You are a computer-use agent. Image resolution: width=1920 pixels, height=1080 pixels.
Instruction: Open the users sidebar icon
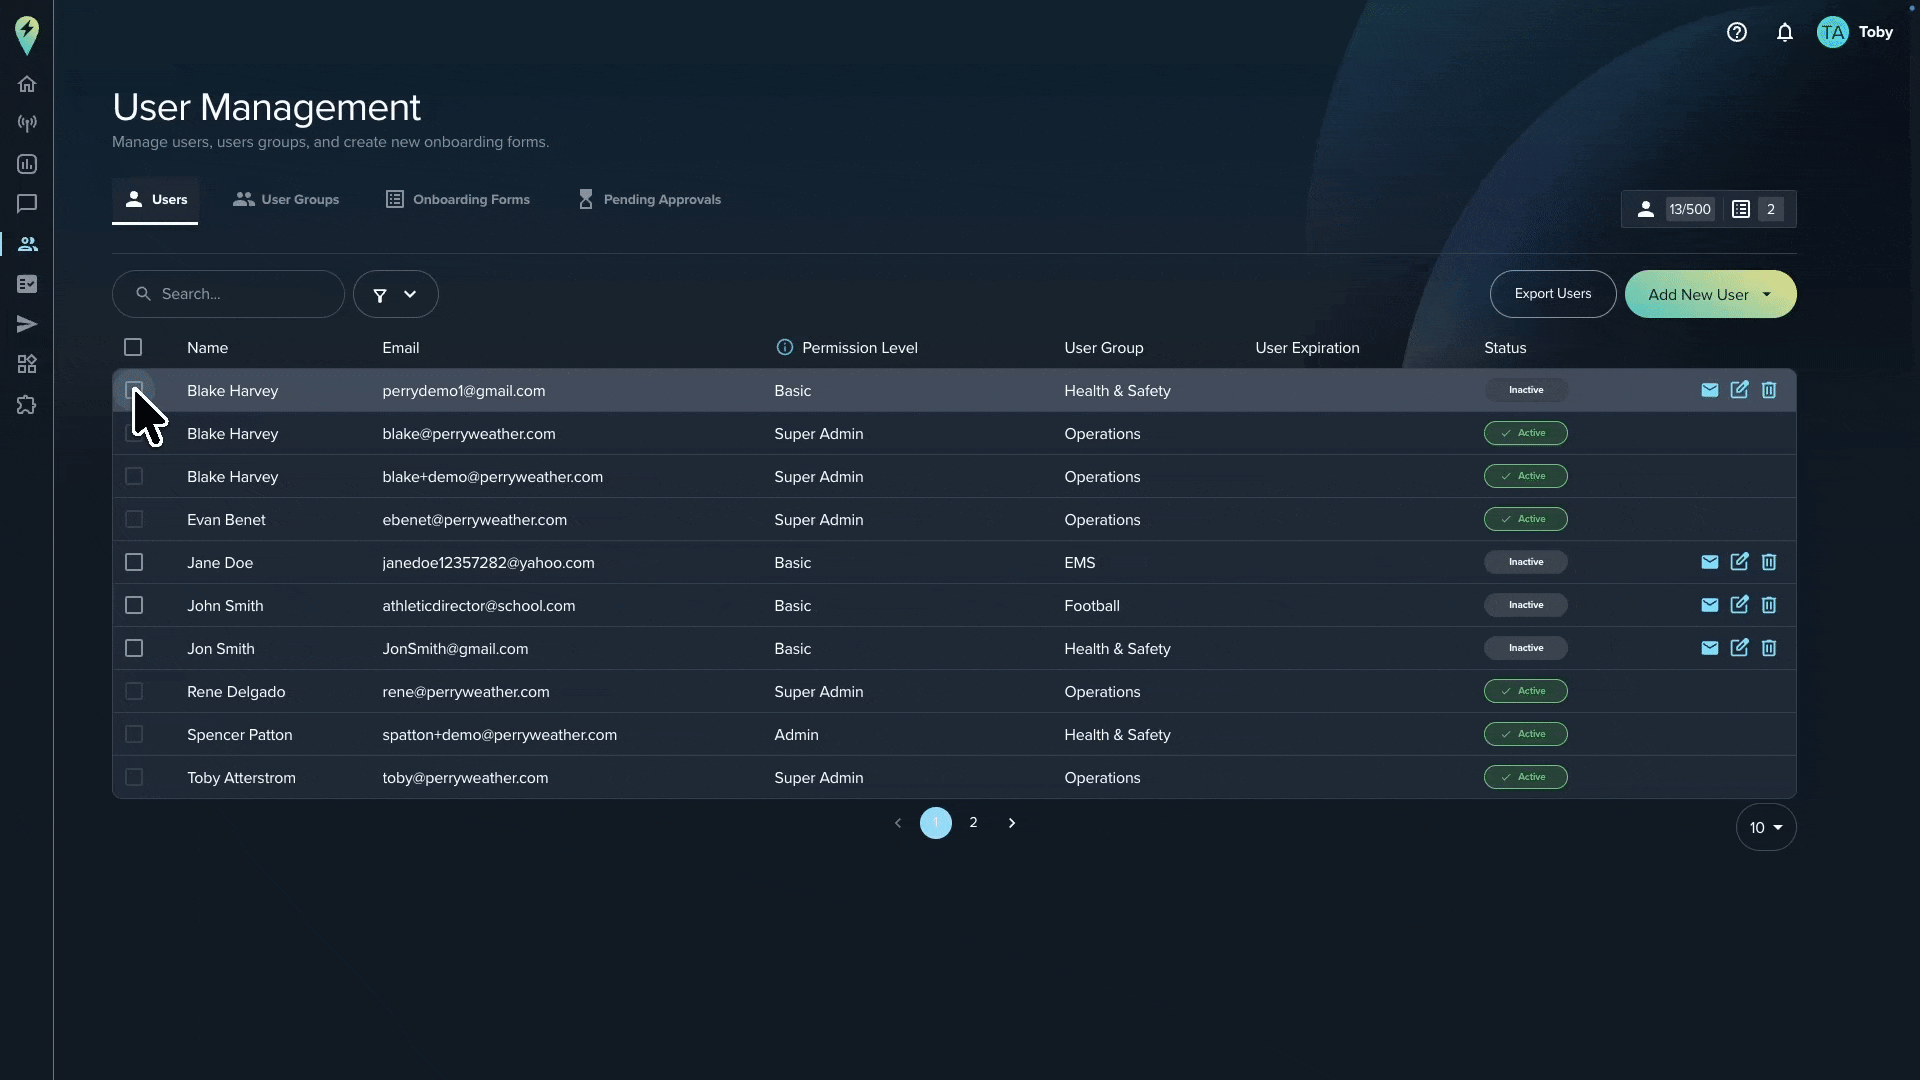click(27, 244)
